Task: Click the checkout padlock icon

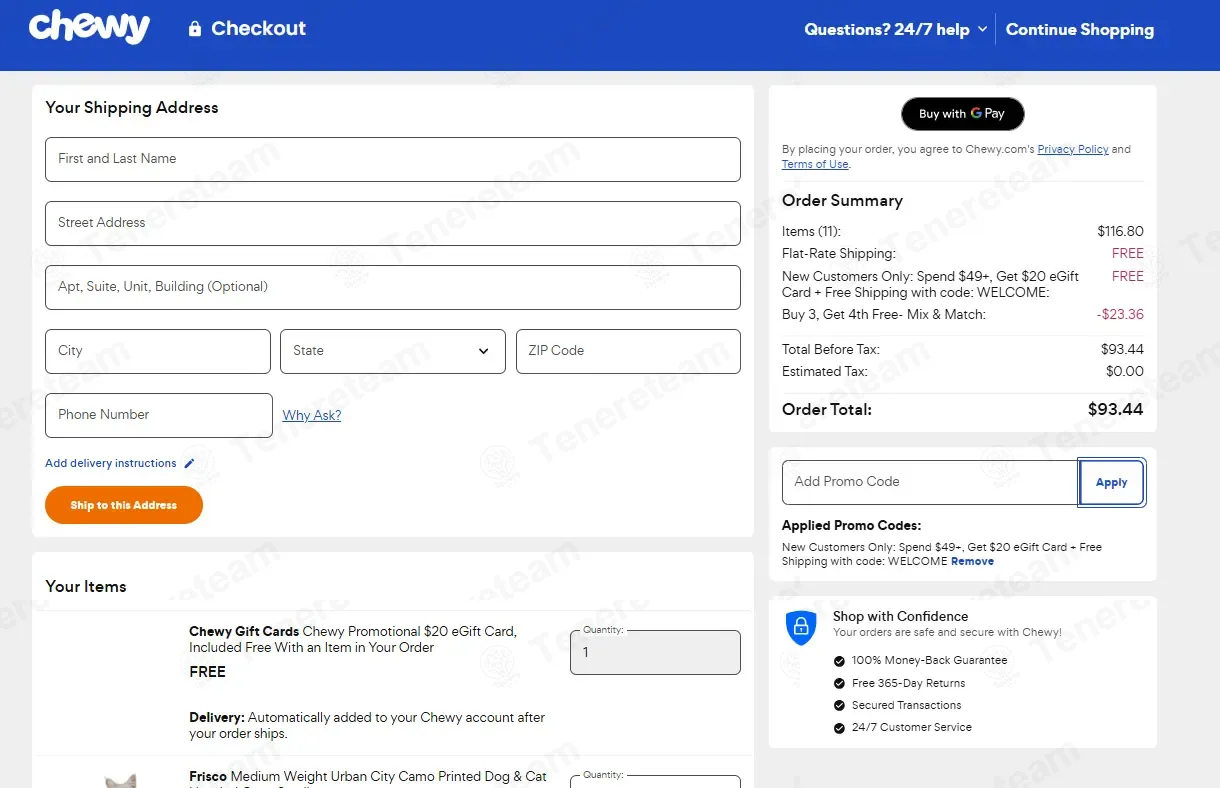Action: (195, 29)
